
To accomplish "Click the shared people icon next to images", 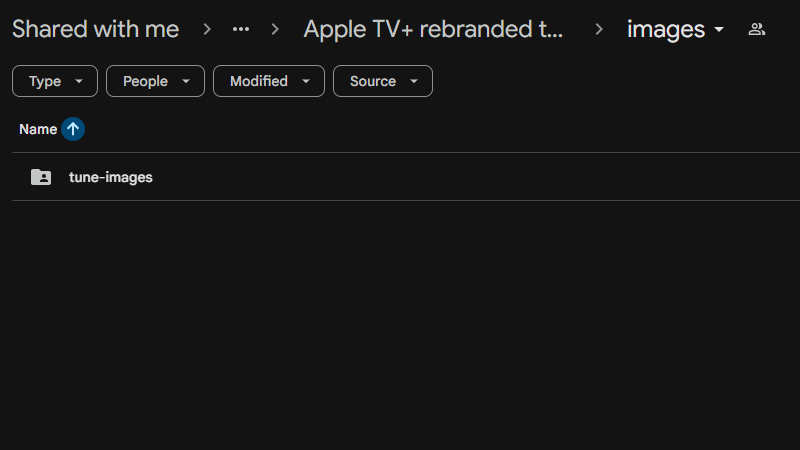I will click(757, 29).
